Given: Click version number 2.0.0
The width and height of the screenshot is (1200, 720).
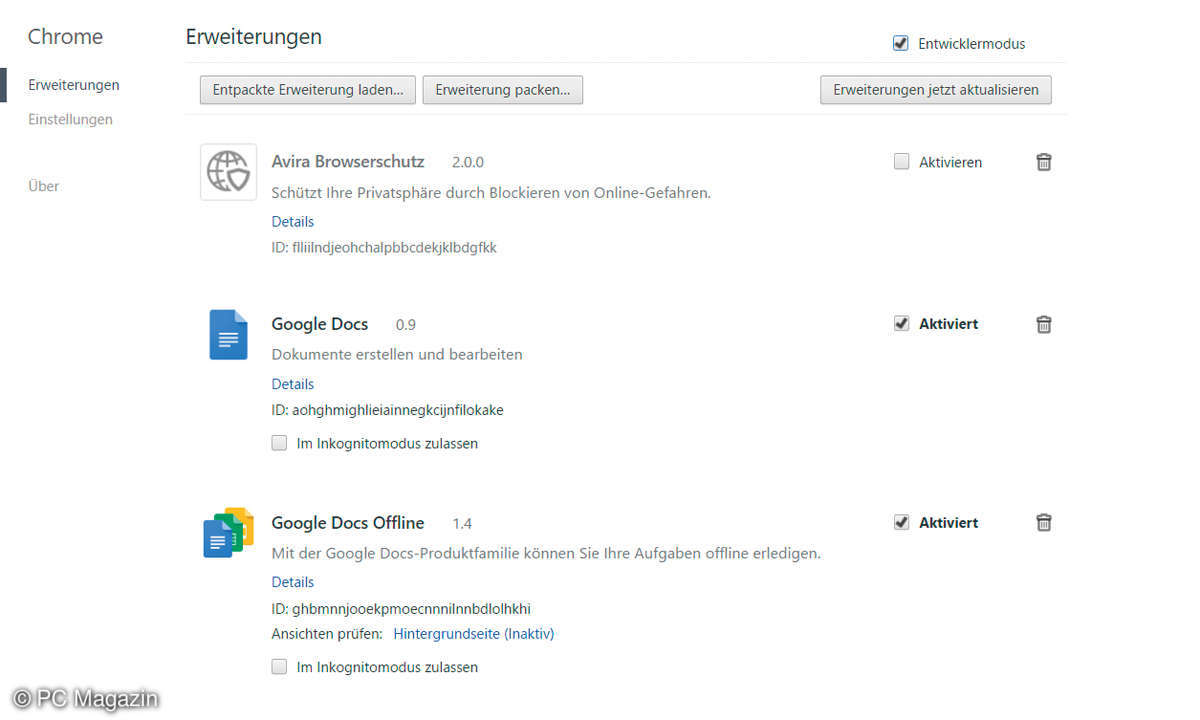Looking at the screenshot, I should [x=468, y=162].
